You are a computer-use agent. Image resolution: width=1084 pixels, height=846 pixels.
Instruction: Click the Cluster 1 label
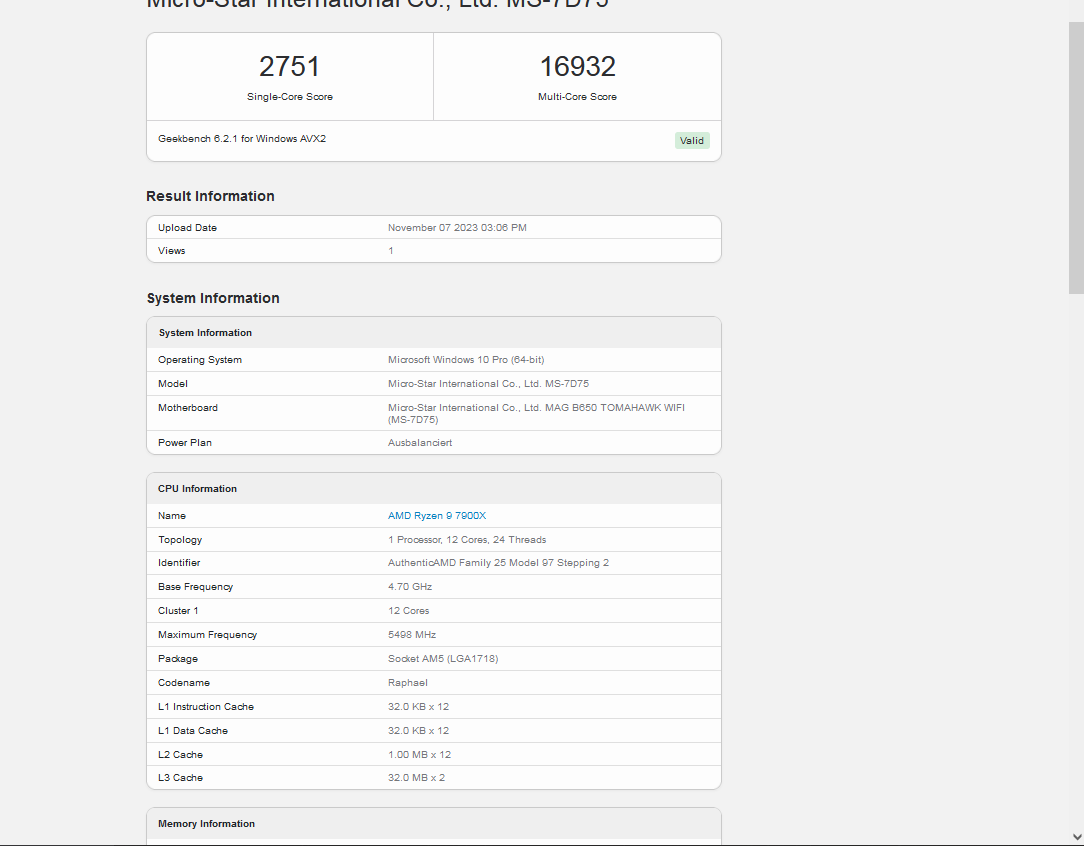pos(178,611)
